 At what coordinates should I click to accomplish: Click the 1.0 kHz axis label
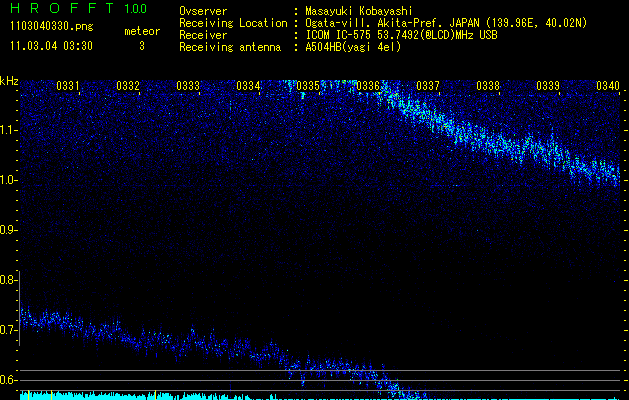click(7, 181)
